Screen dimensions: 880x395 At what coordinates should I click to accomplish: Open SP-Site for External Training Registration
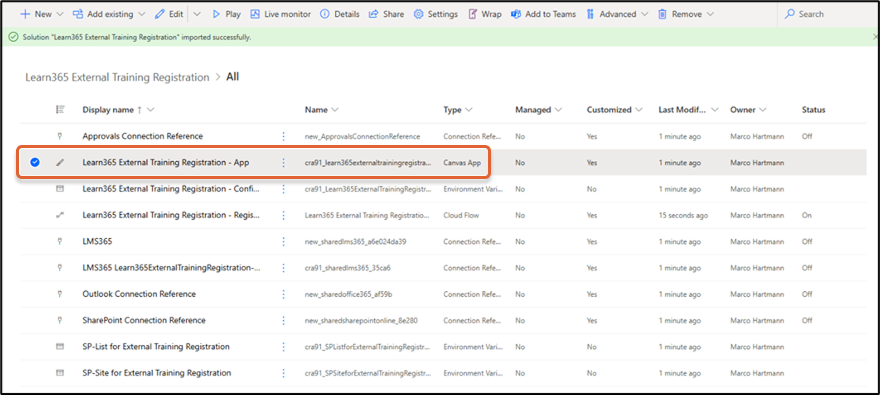click(x=157, y=373)
